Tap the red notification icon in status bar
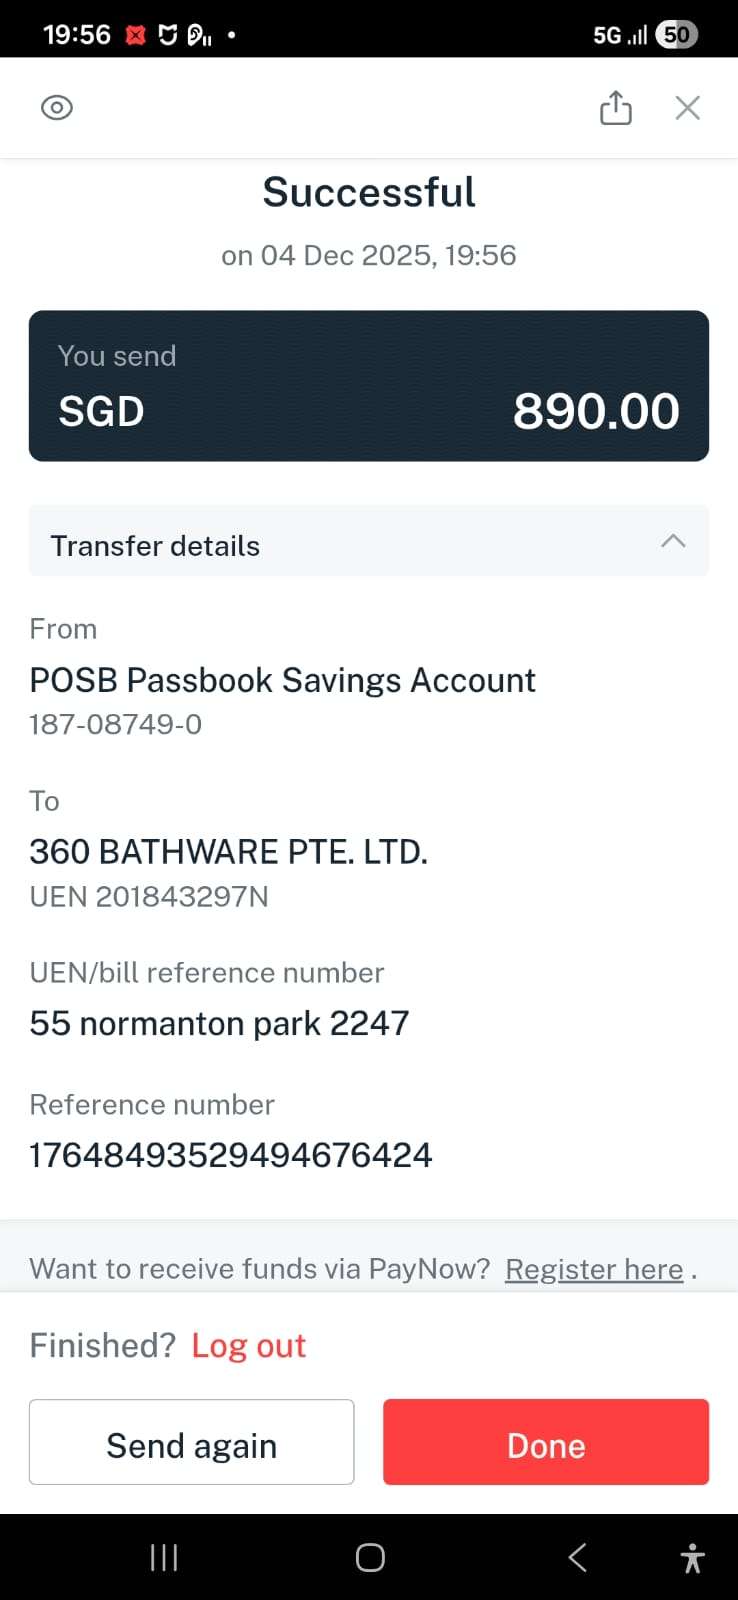Screen dimensions: 738x1600 pyautogui.click(x=136, y=35)
